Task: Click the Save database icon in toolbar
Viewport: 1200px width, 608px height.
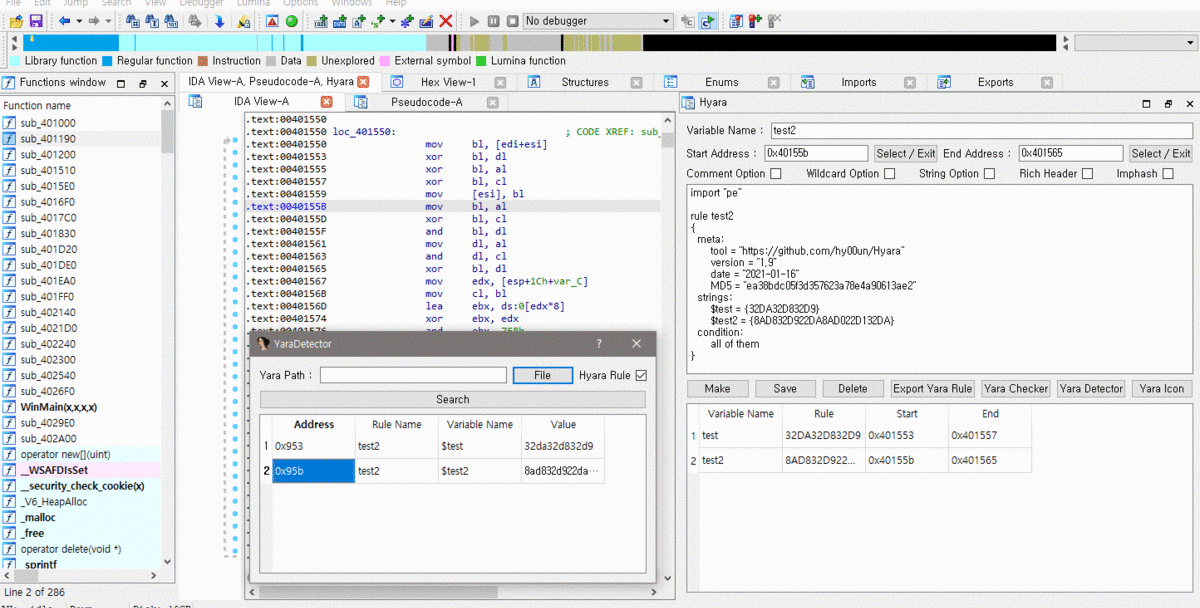Action: tap(36, 21)
